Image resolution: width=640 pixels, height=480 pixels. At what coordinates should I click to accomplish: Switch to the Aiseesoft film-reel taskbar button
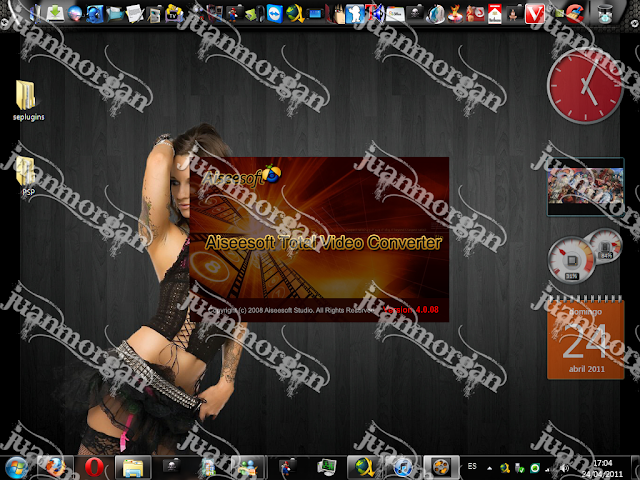(x=441, y=468)
